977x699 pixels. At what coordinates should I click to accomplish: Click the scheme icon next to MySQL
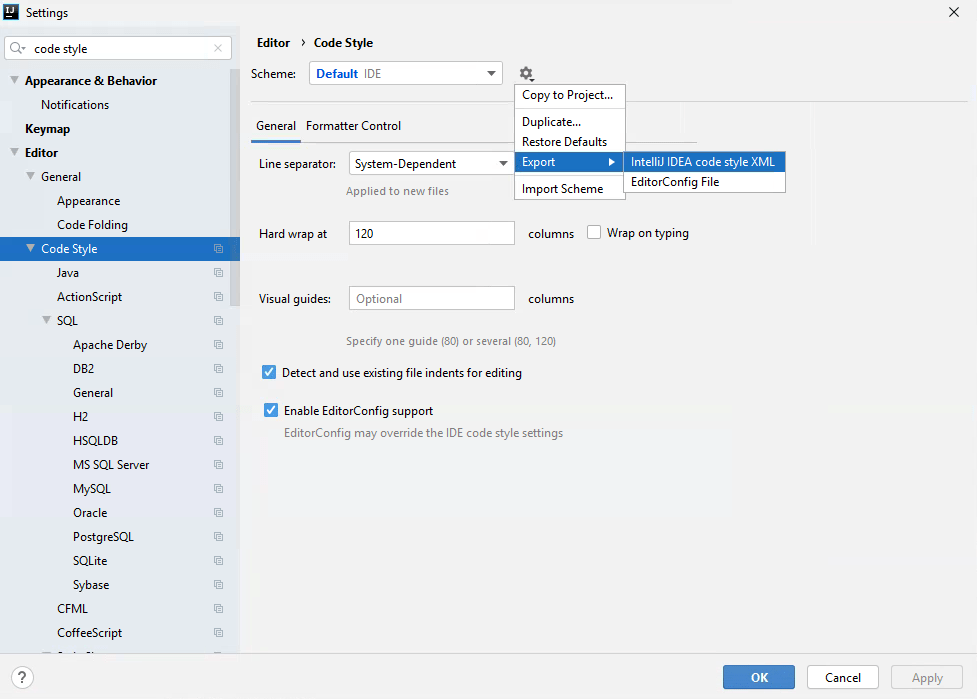pyautogui.click(x=218, y=488)
